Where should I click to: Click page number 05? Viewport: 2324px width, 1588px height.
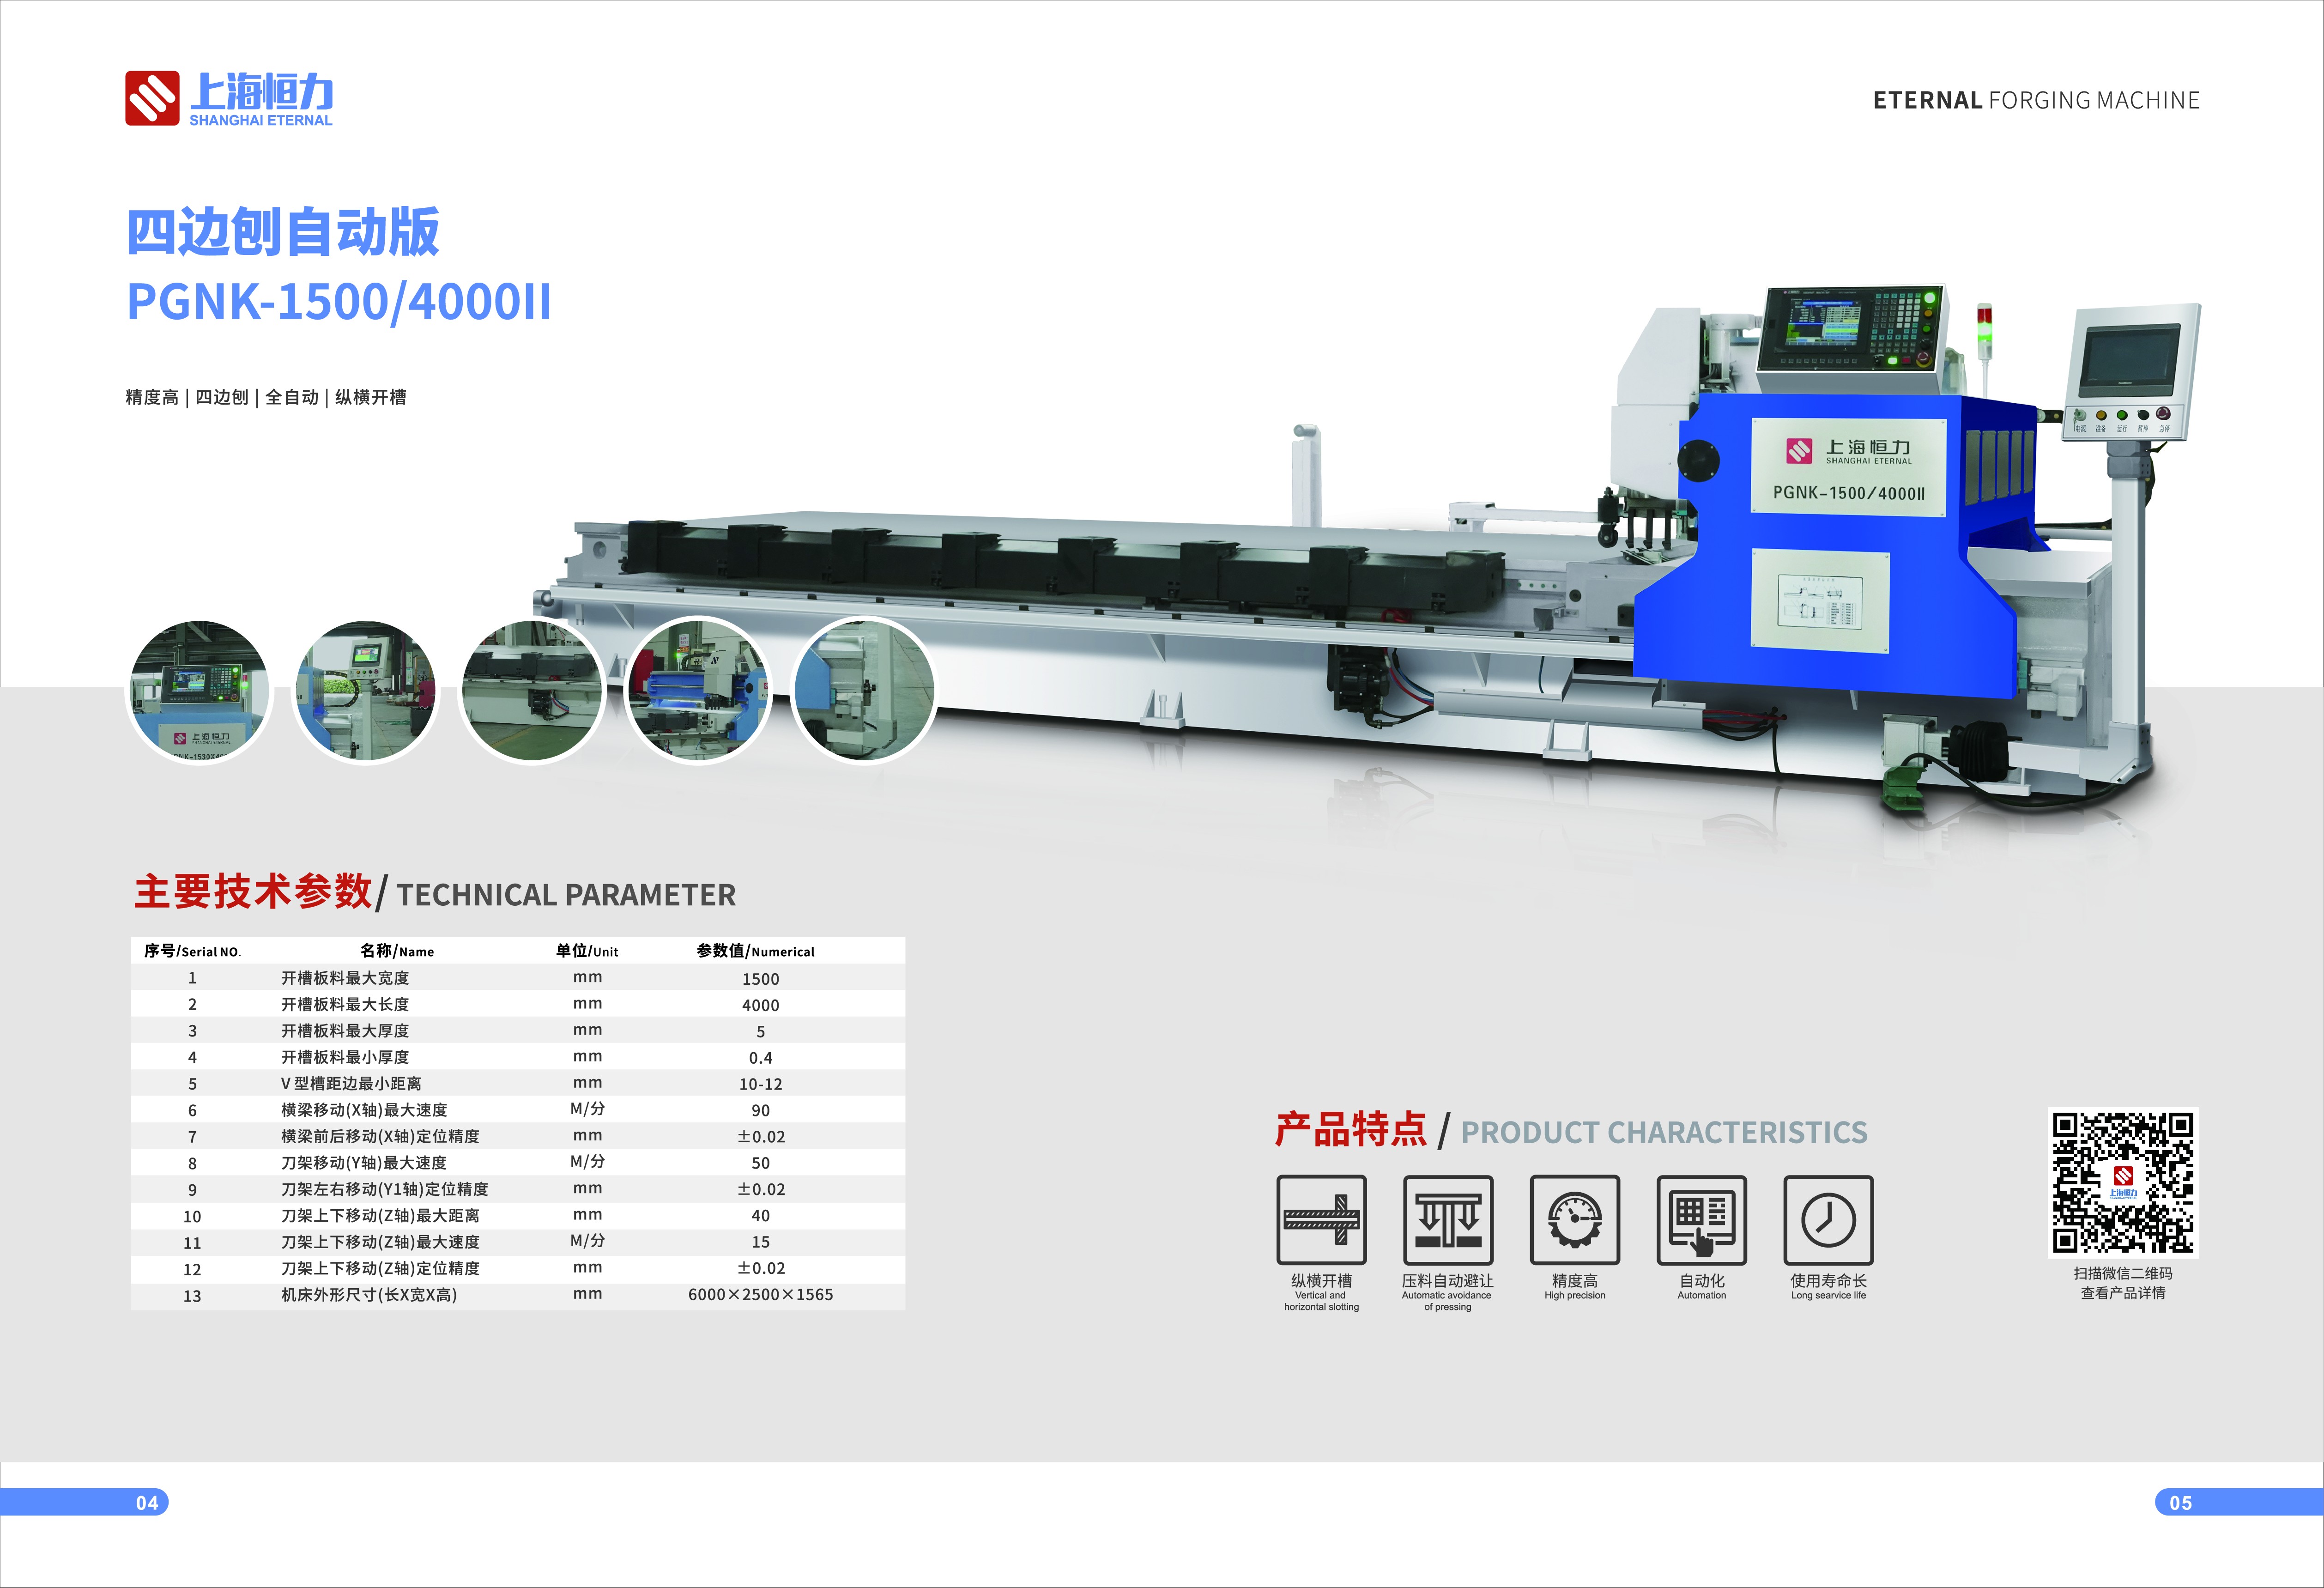click(2180, 1503)
